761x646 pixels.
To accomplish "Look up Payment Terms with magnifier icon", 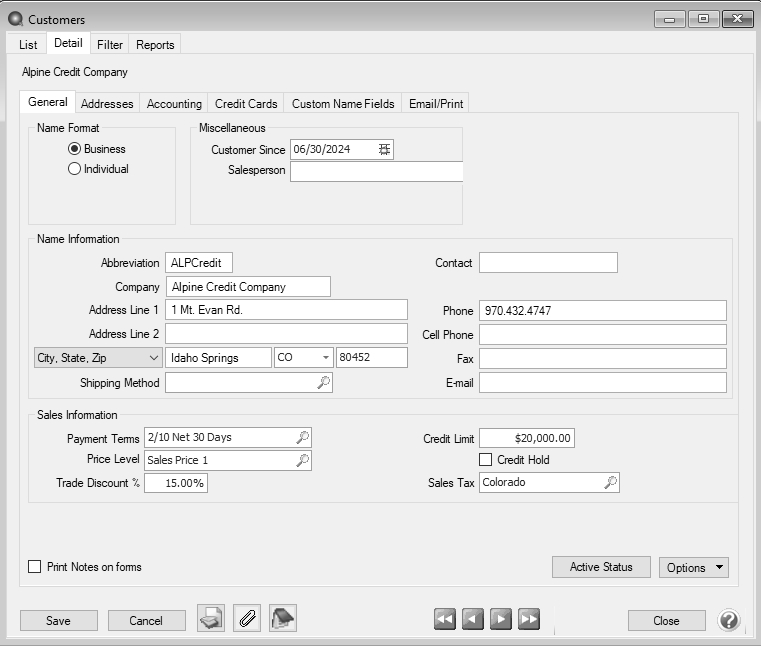I will [x=302, y=438].
